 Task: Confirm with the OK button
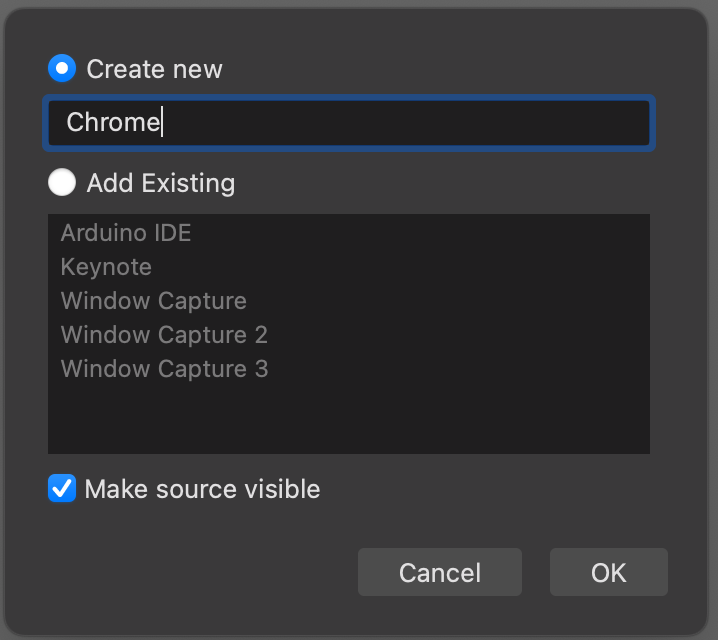coord(608,572)
